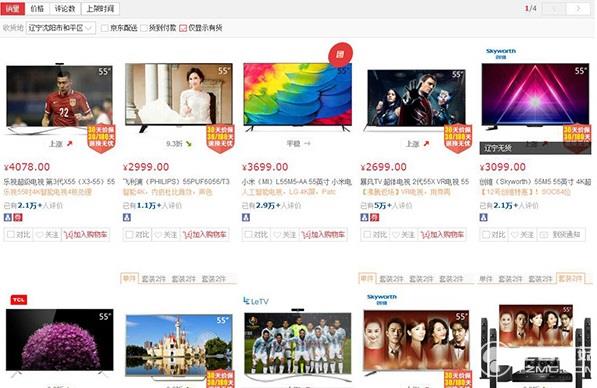Click the red badge icon under the ¥2699 TV reviews
The height and width of the screenshot is (388, 597).
[x=375, y=217]
